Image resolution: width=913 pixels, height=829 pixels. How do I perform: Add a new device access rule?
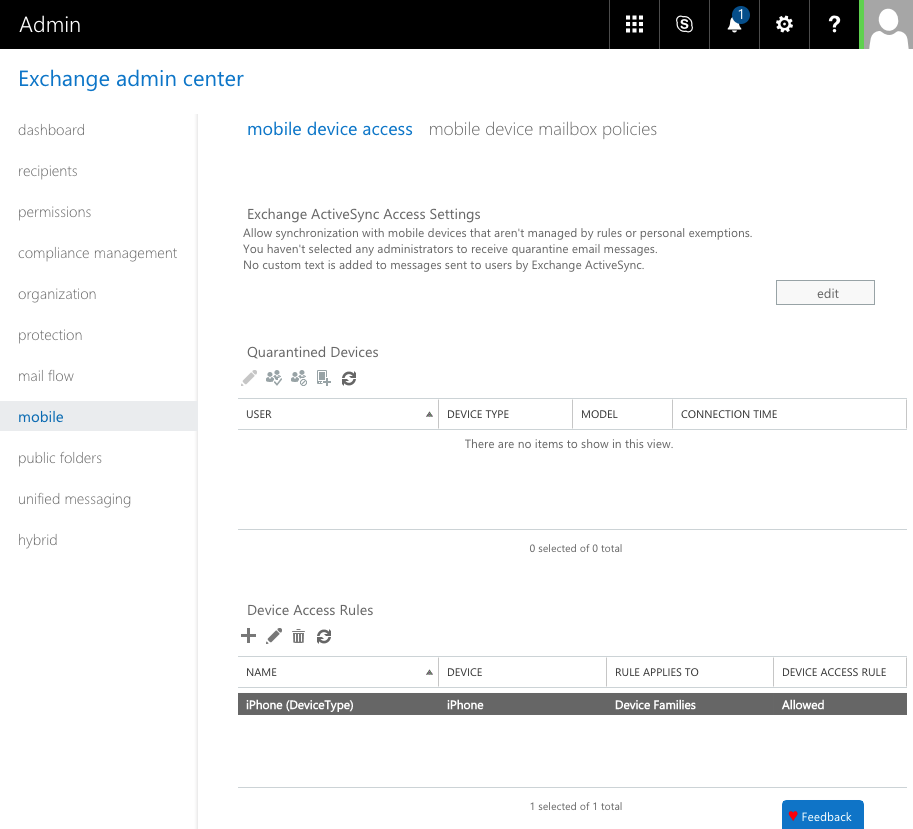click(x=248, y=636)
